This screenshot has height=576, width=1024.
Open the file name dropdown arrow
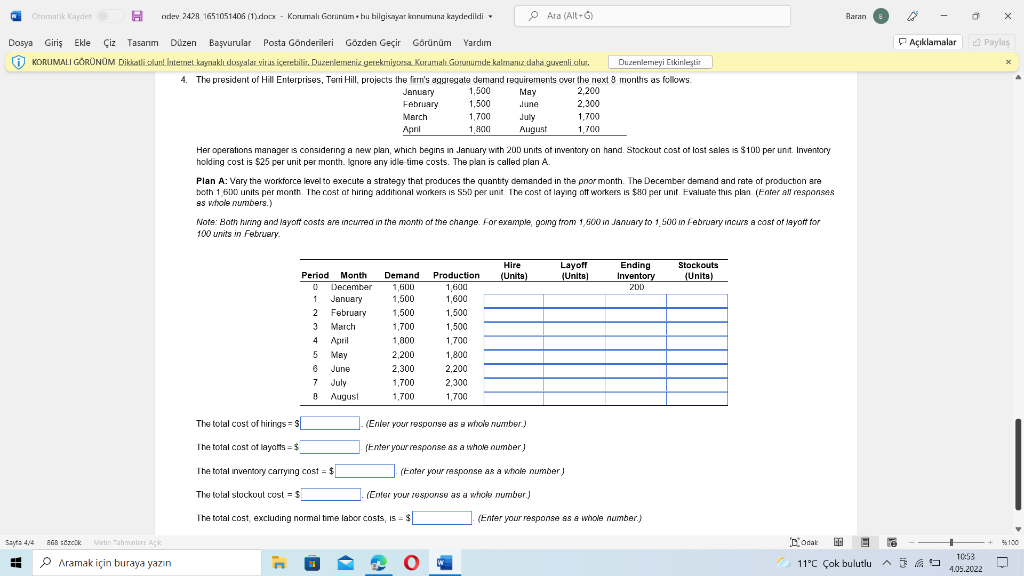click(x=490, y=16)
